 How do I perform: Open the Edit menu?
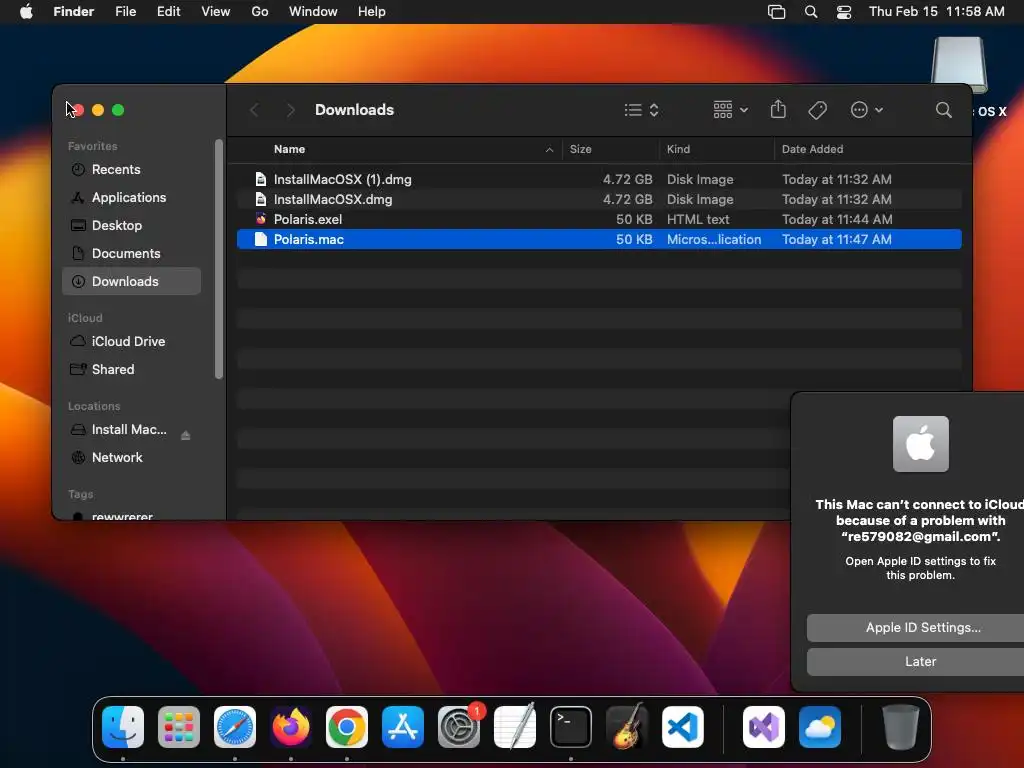click(x=168, y=12)
